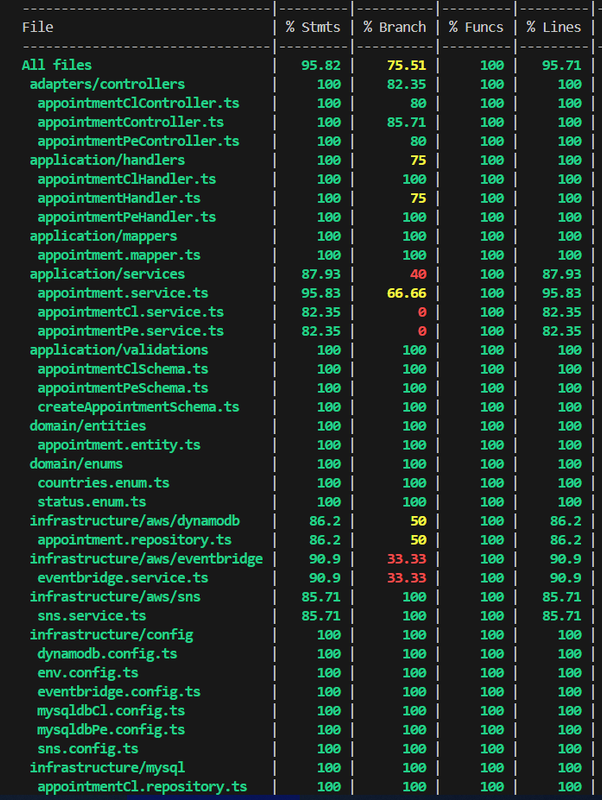Viewport: 602px width, 800px height.
Task: Click the application/validations folder row
Action: (119, 350)
